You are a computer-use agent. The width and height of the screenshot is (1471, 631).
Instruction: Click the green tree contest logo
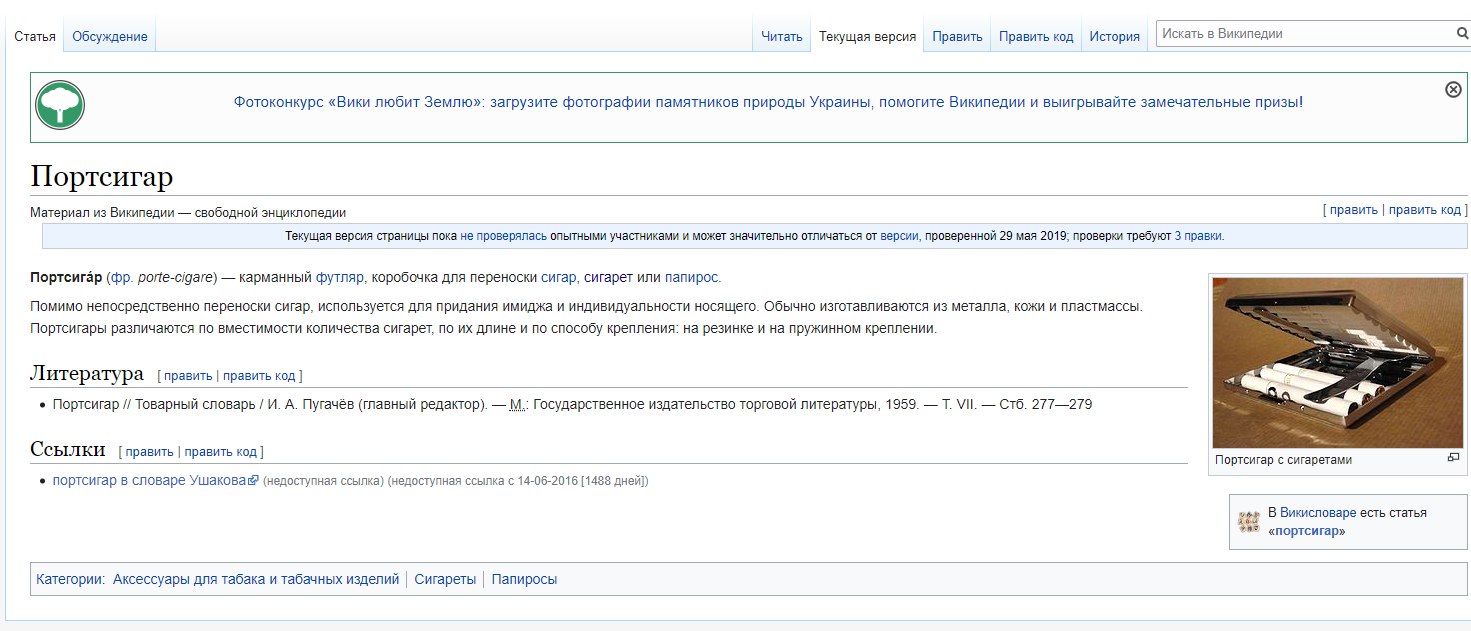(60, 105)
